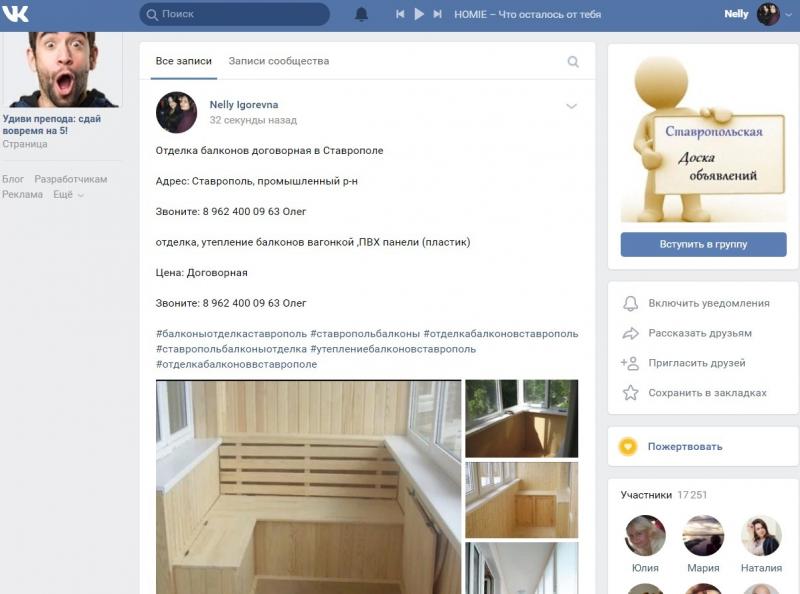
Task: Open the playing track HOMIE title
Action: point(528,14)
